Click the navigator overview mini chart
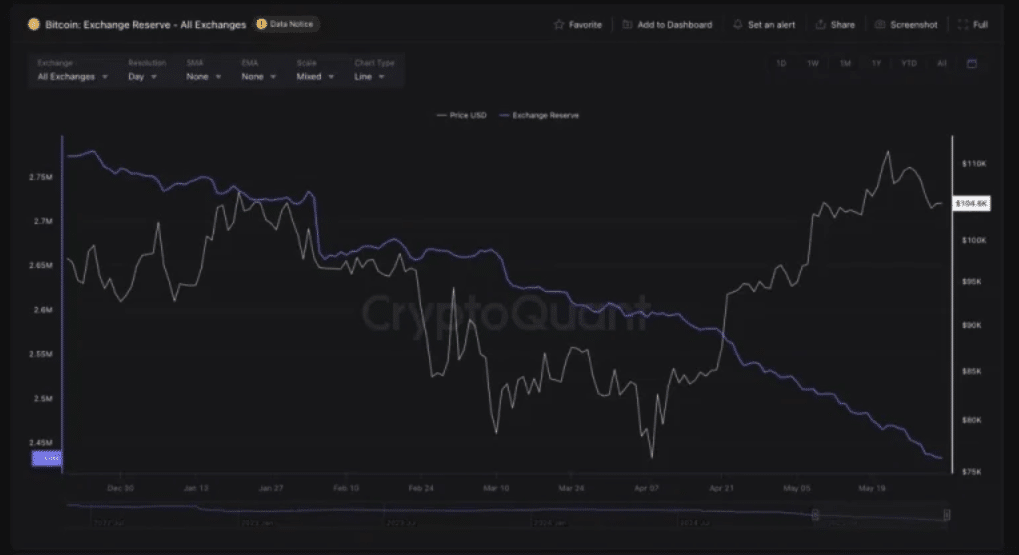 pos(507,513)
